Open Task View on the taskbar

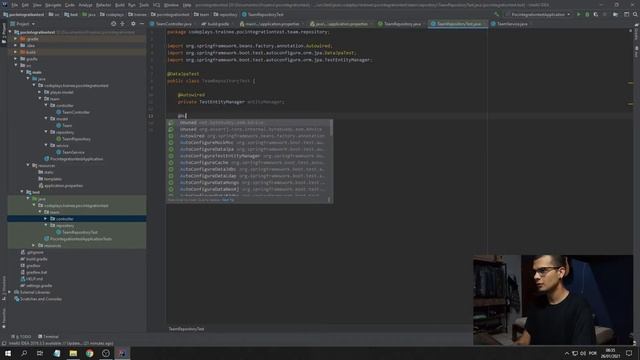click(x=40, y=353)
